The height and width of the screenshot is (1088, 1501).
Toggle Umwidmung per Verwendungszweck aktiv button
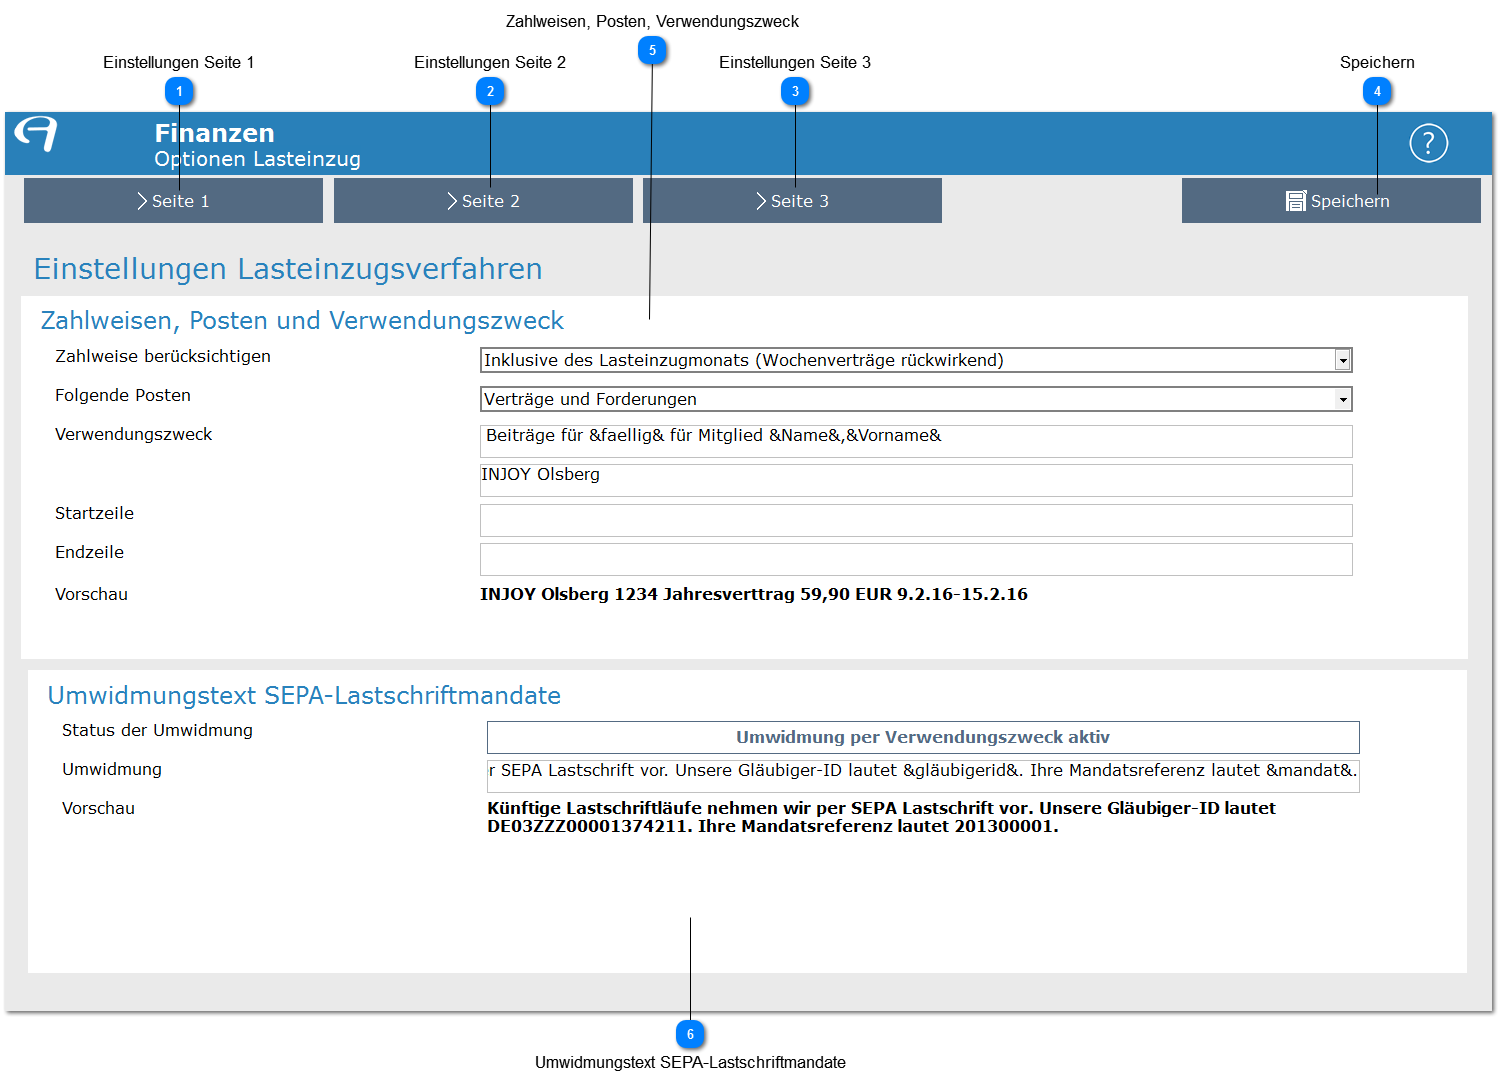pyautogui.click(x=923, y=737)
